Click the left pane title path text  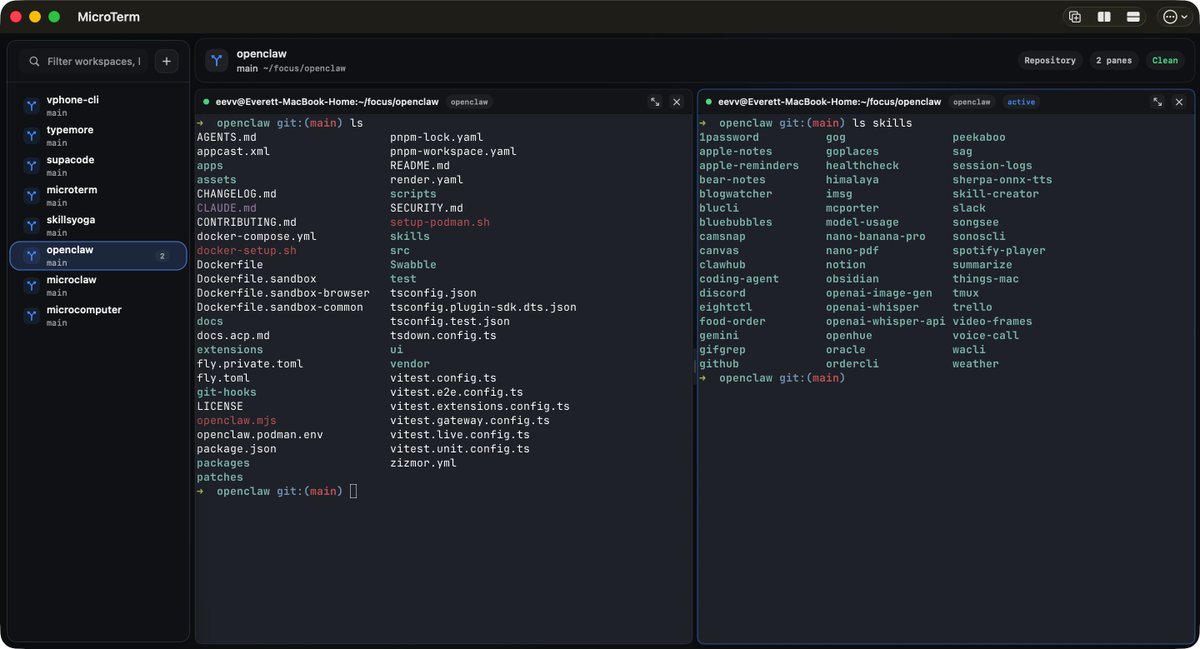pyautogui.click(x=327, y=102)
